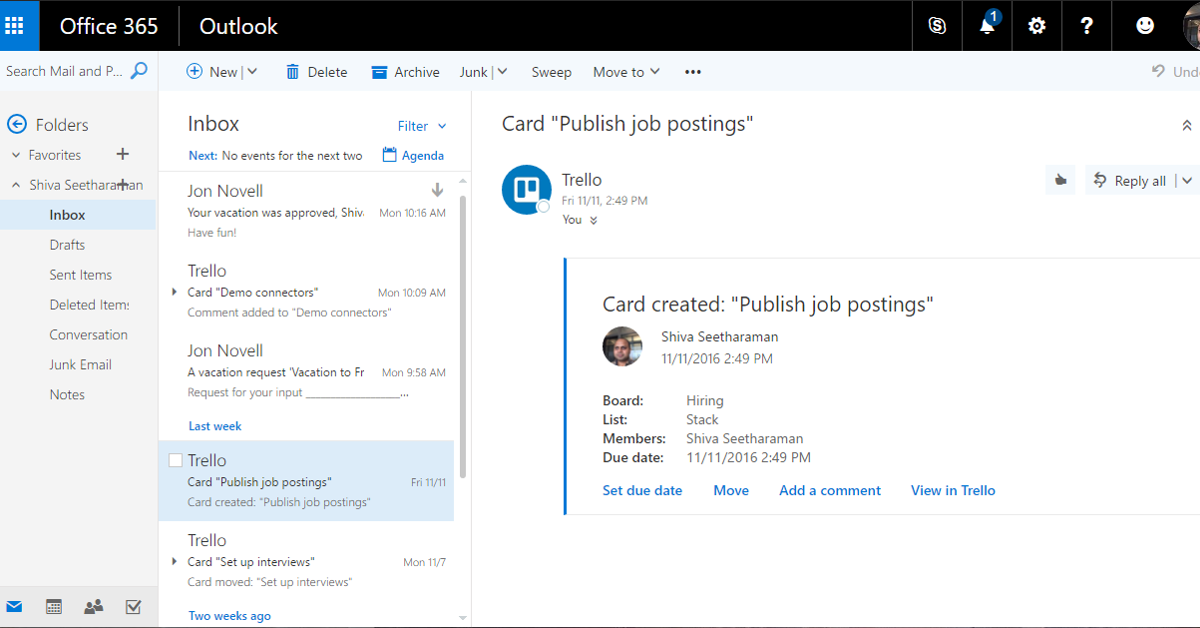1200x628 pixels.
Task: Open the New dropdown arrow
Action: [x=252, y=72]
